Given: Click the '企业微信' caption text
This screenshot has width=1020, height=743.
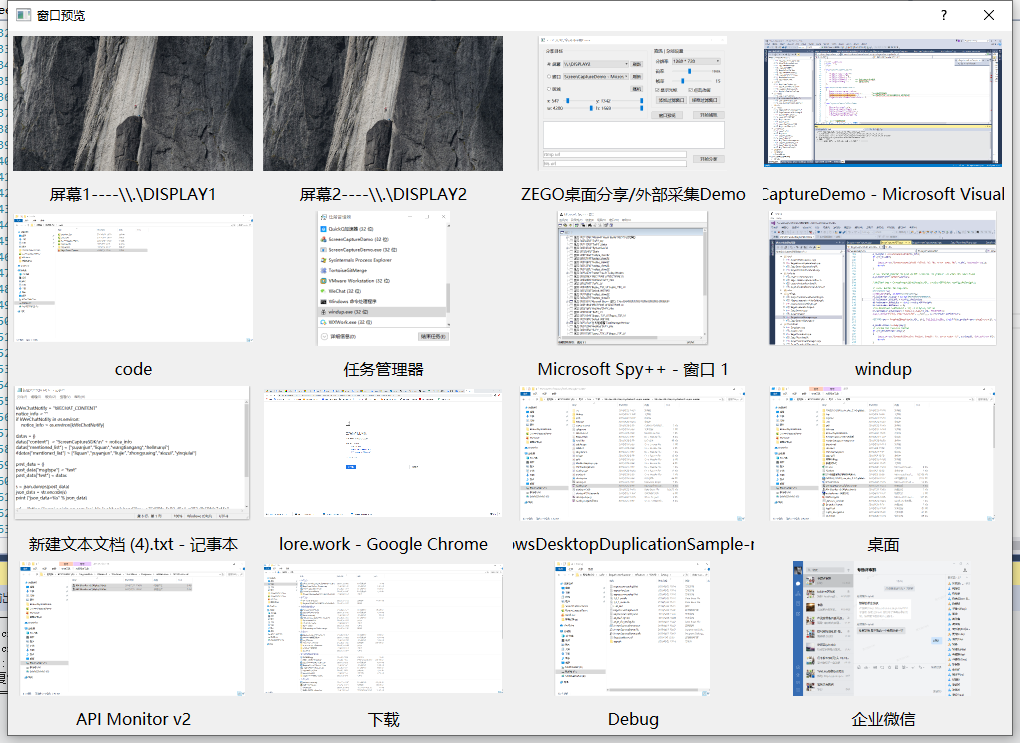Looking at the screenshot, I should pos(883,719).
